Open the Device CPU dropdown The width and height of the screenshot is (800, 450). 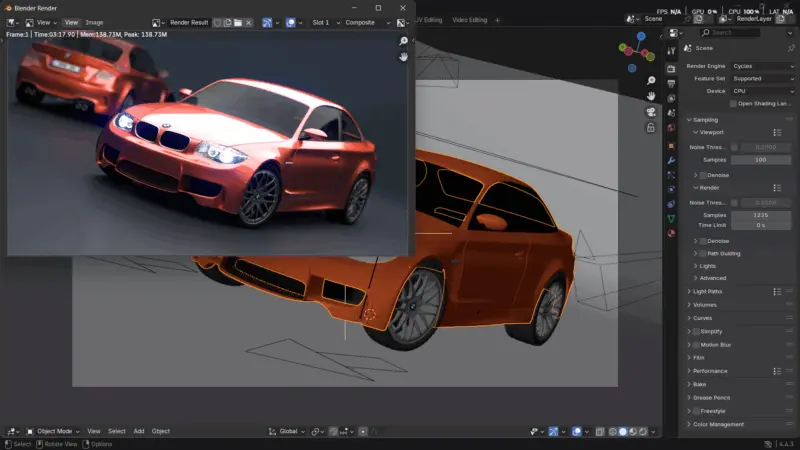click(761, 91)
